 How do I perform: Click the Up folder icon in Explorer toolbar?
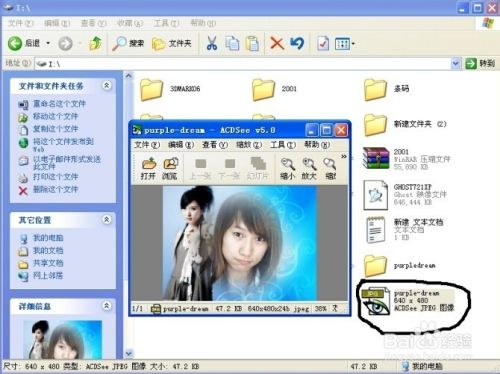(96, 43)
